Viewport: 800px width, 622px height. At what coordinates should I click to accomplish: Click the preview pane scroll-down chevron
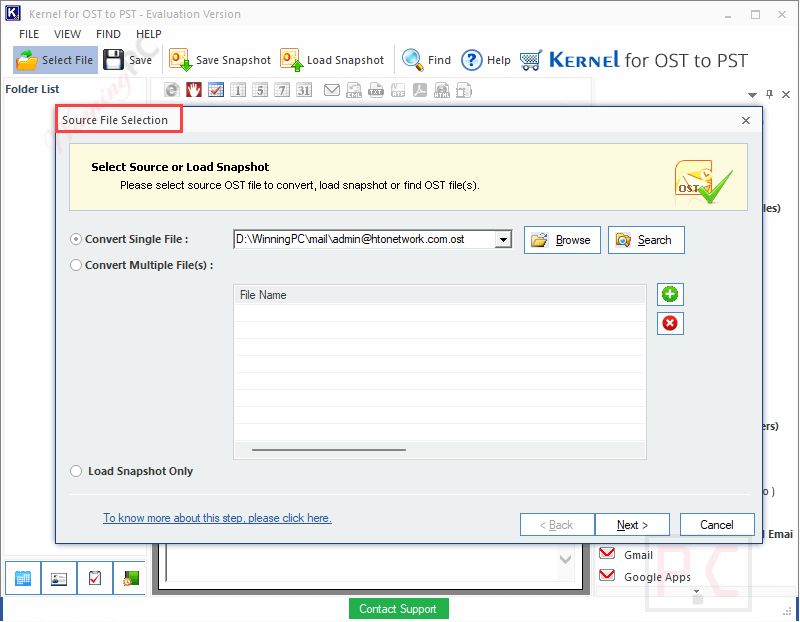coord(565,559)
